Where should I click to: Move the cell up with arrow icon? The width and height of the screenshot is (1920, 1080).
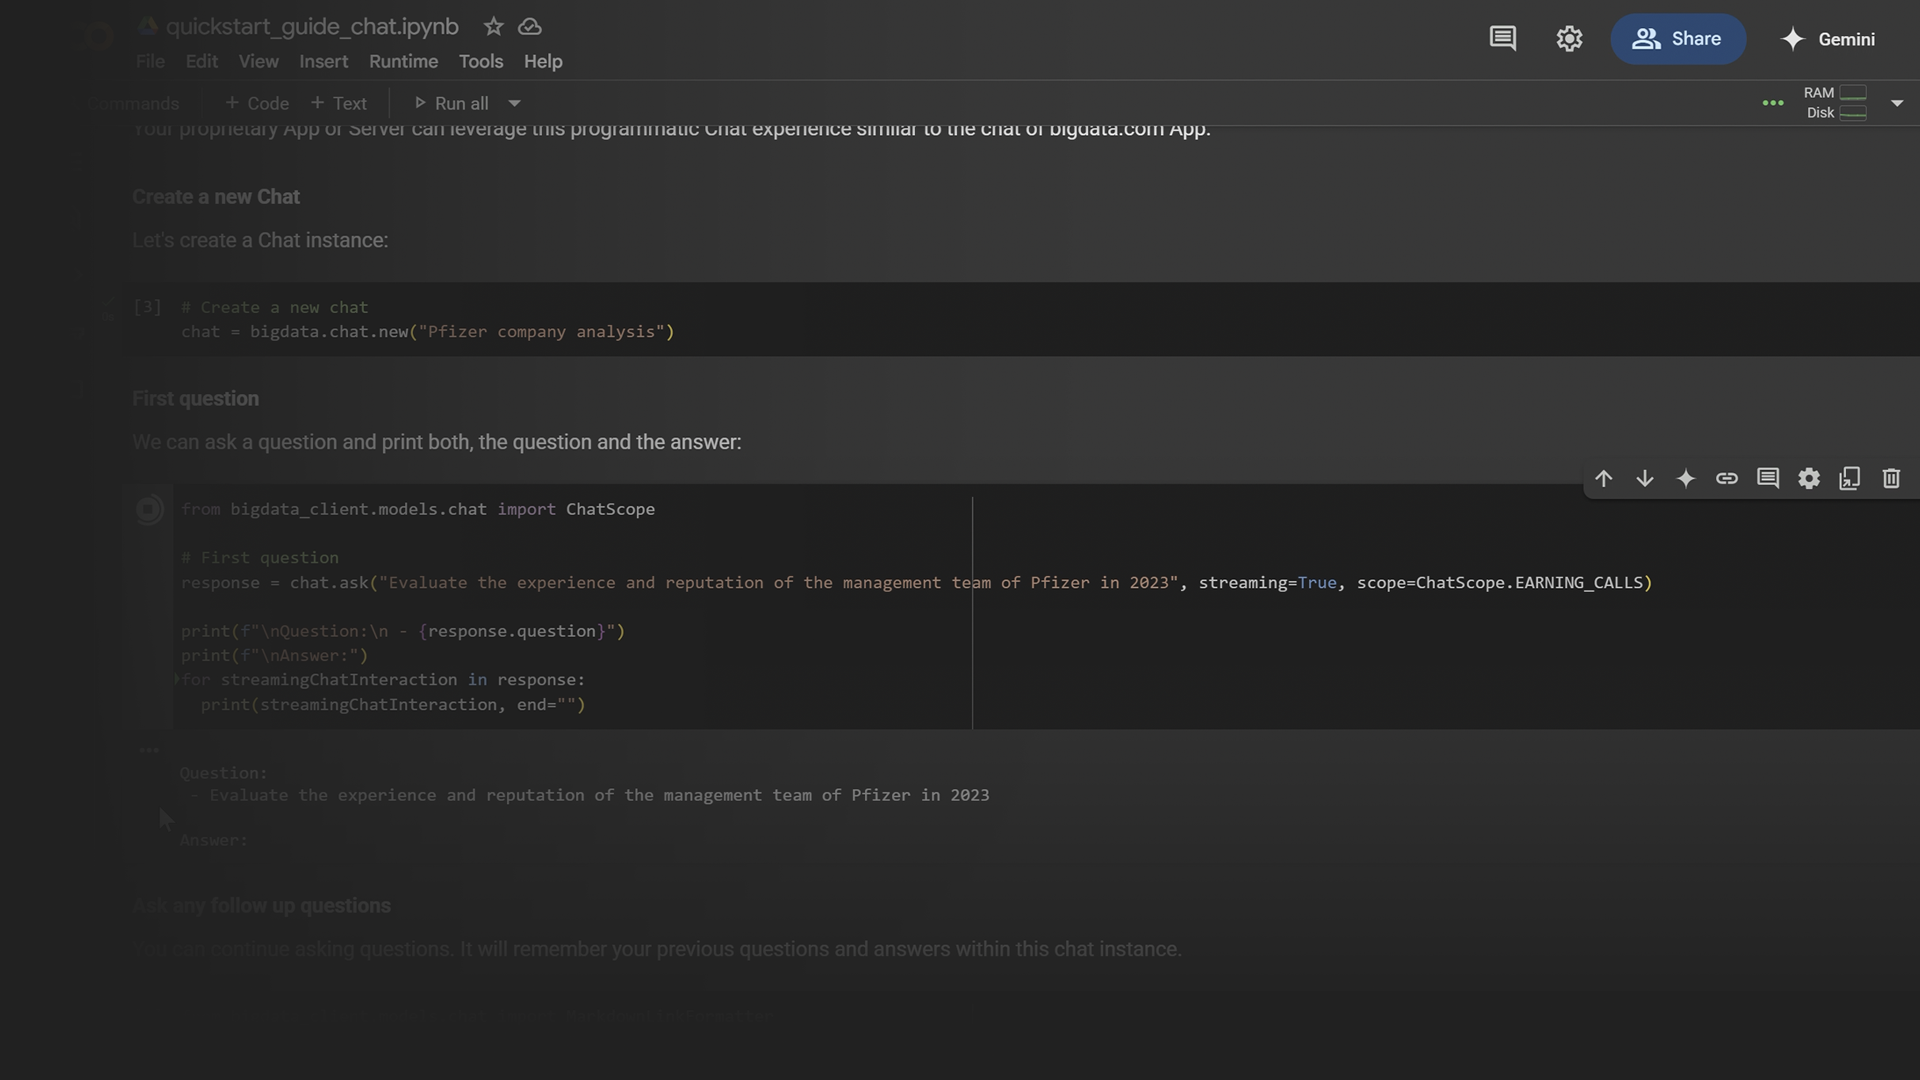point(1603,479)
